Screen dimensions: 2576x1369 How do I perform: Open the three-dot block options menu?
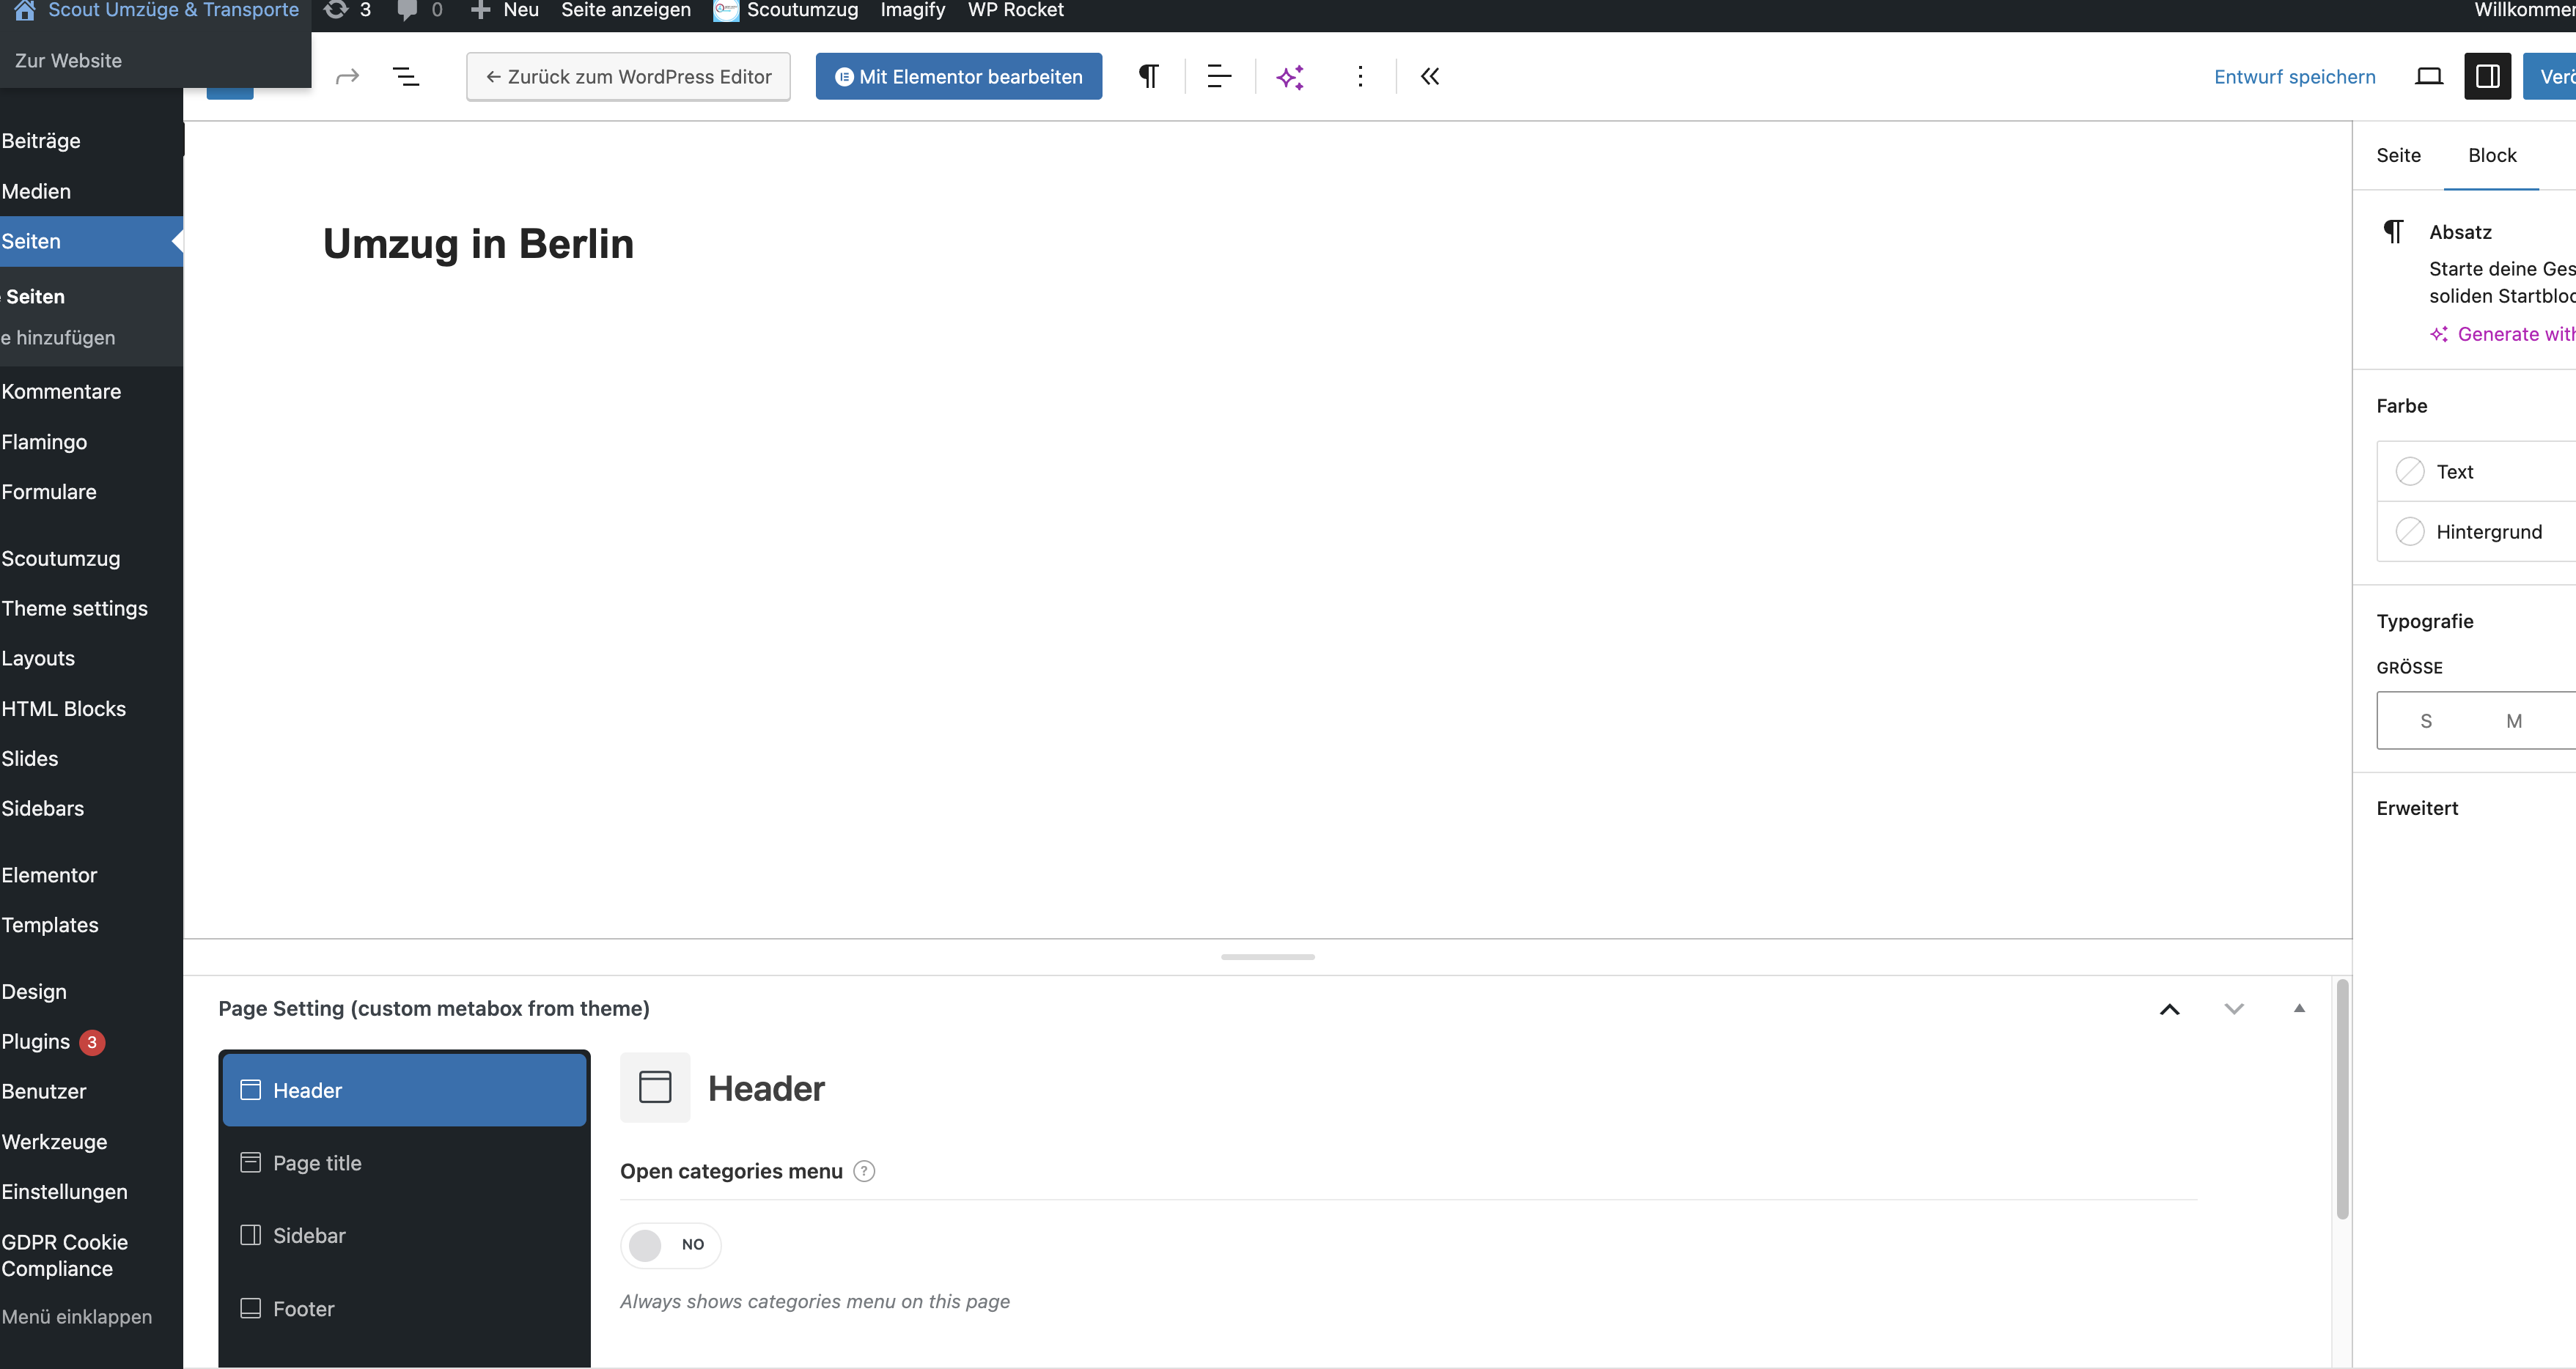pos(1360,77)
